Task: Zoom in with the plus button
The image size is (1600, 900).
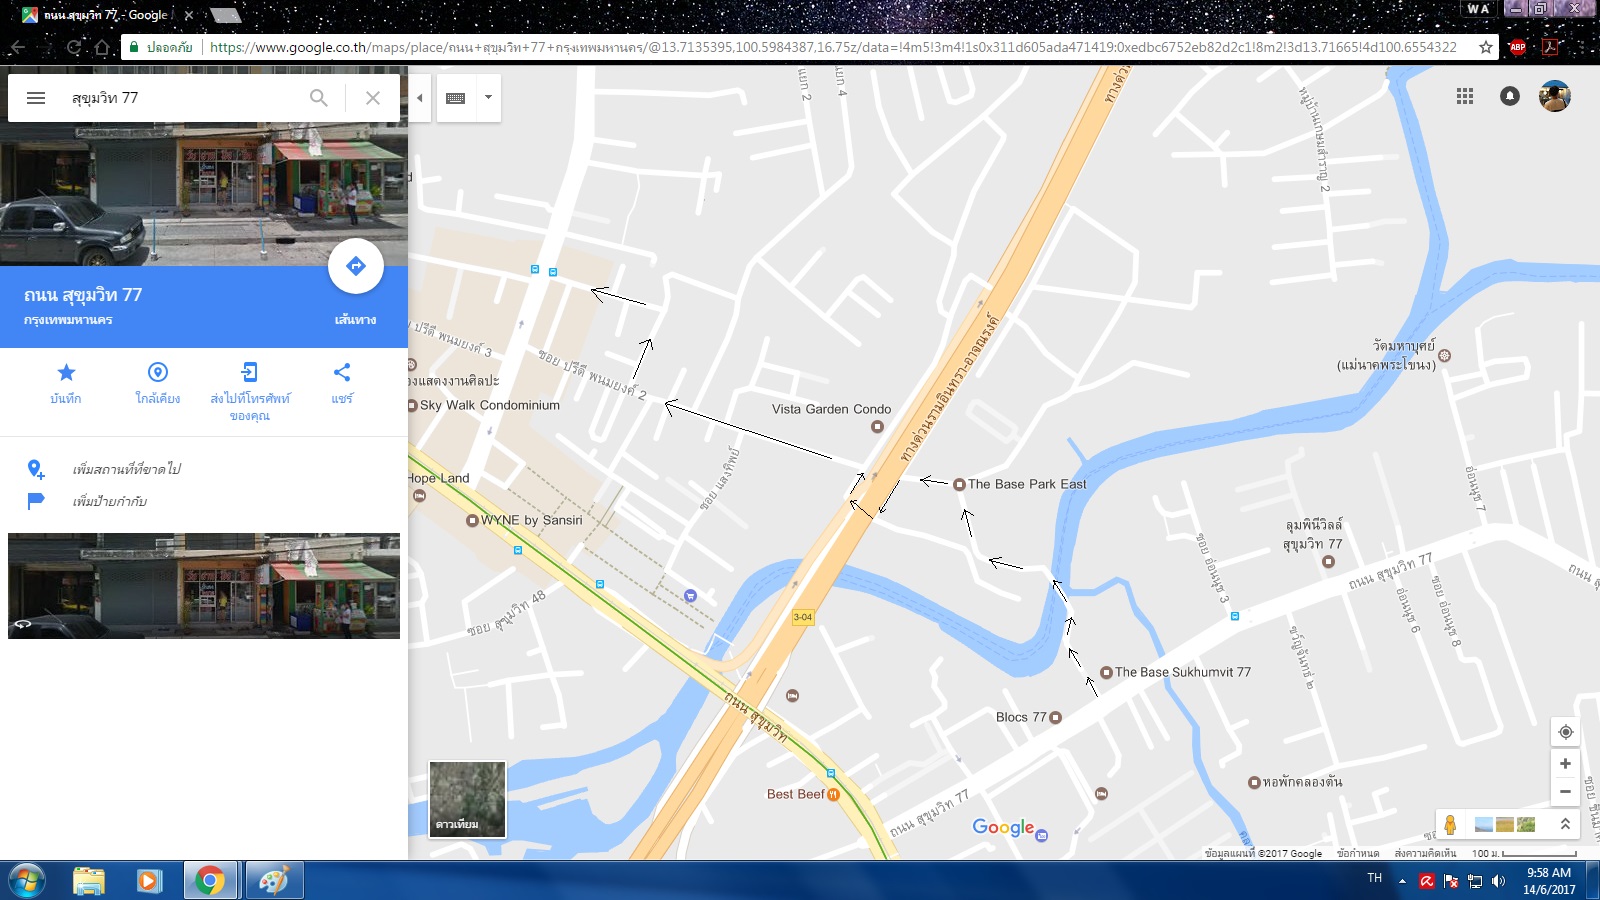Action: tap(1566, 764)
